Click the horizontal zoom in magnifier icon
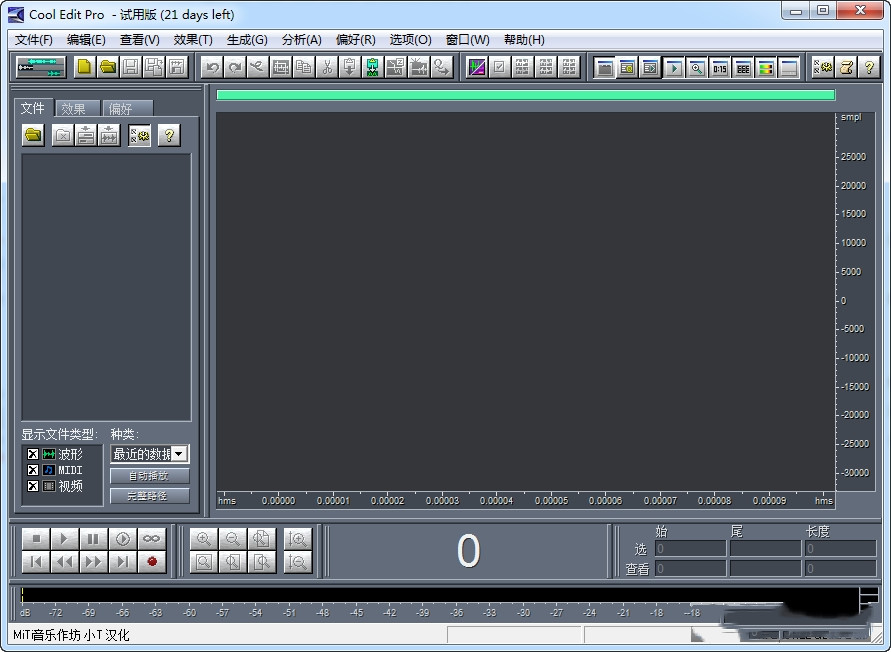This screenshot has height=652, width=891. pyautogui.click(x=204, y=539)
